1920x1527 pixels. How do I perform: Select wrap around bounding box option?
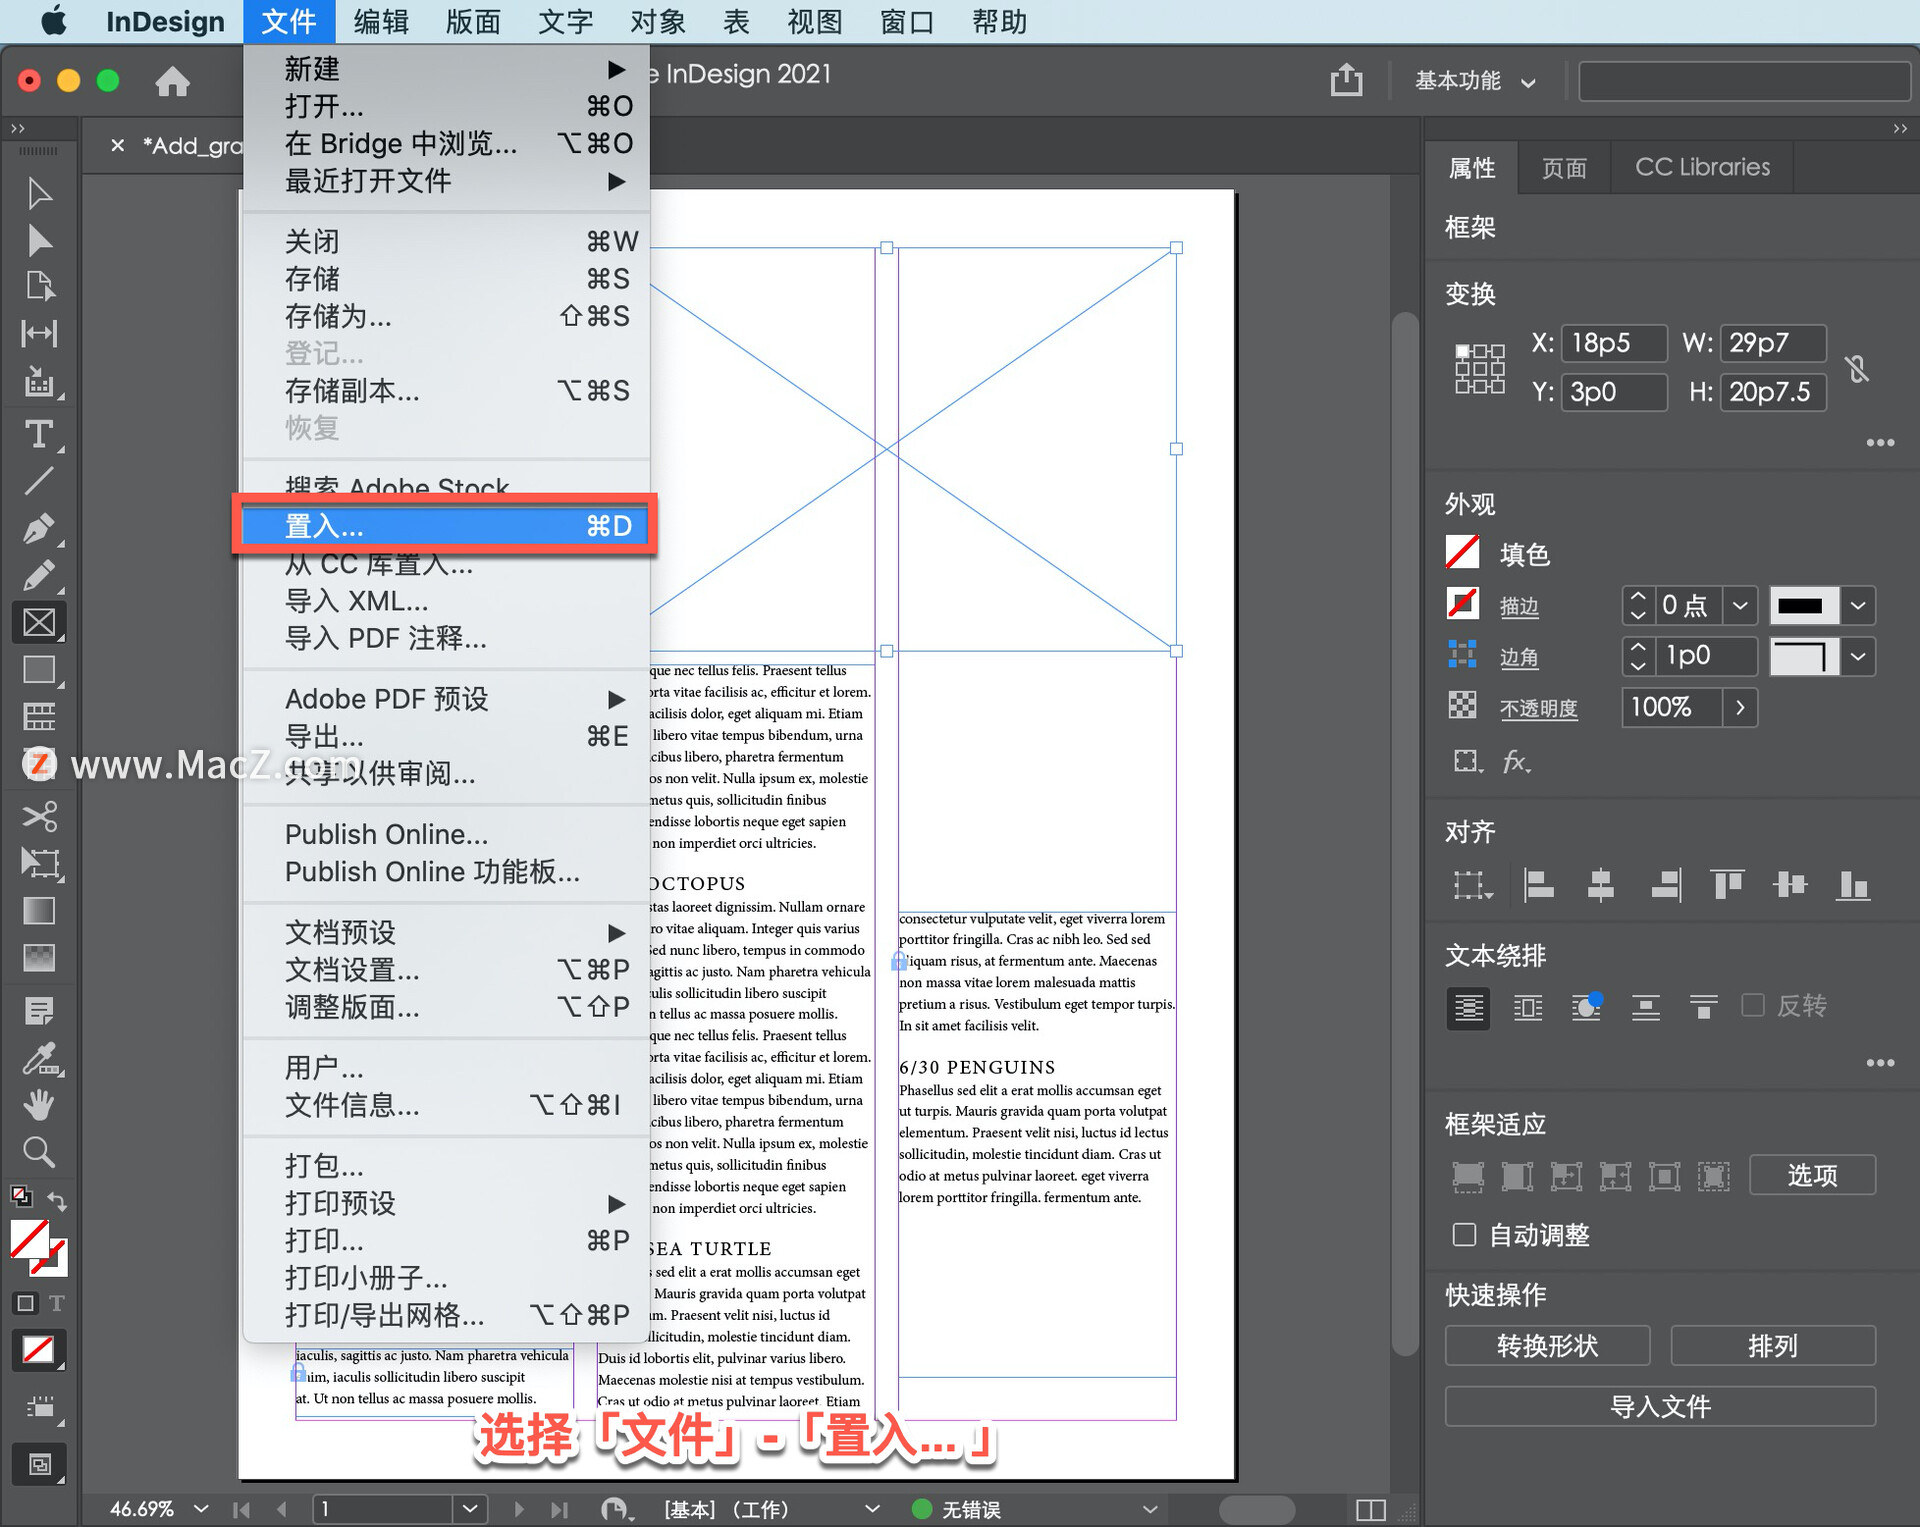1528,1007
